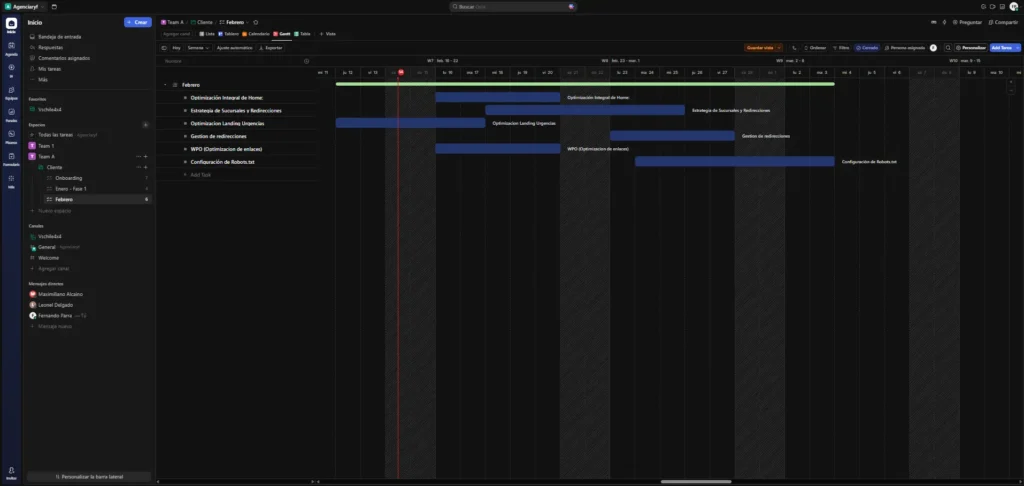Open the Equipos icon in the left rail

coord(11,90)
